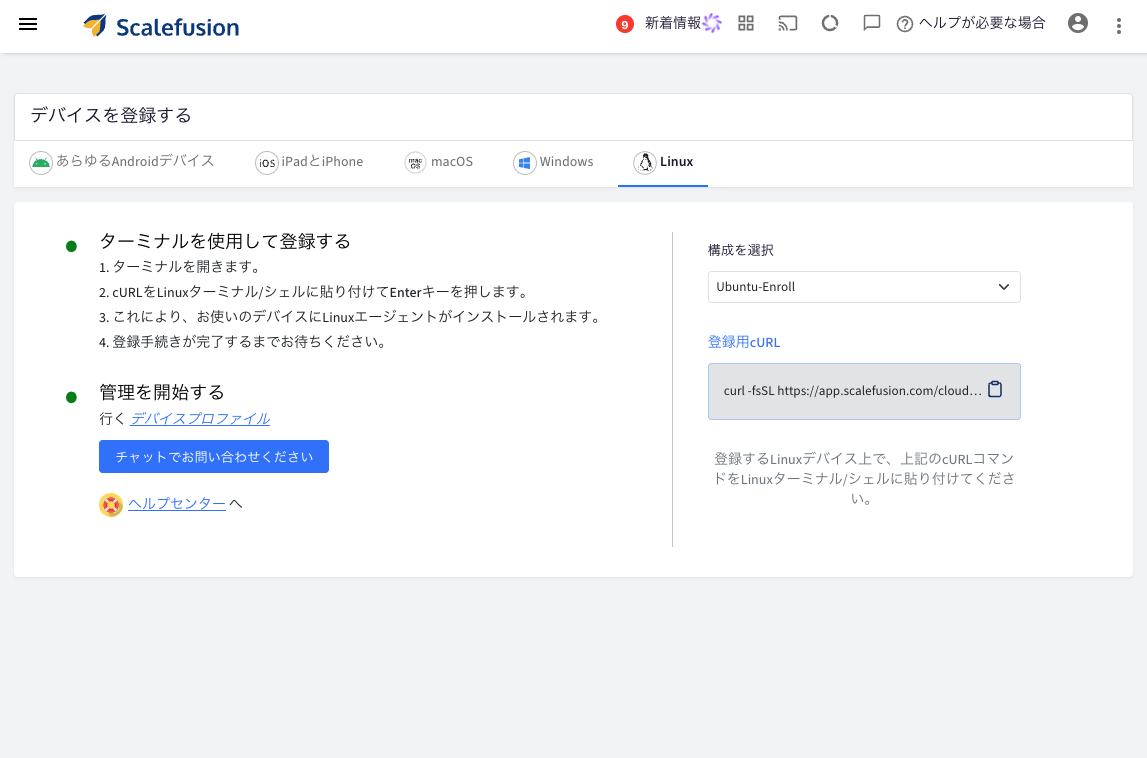Open 新着情報 what's new link
This screenshot has height=758, width=1147.
672,23
